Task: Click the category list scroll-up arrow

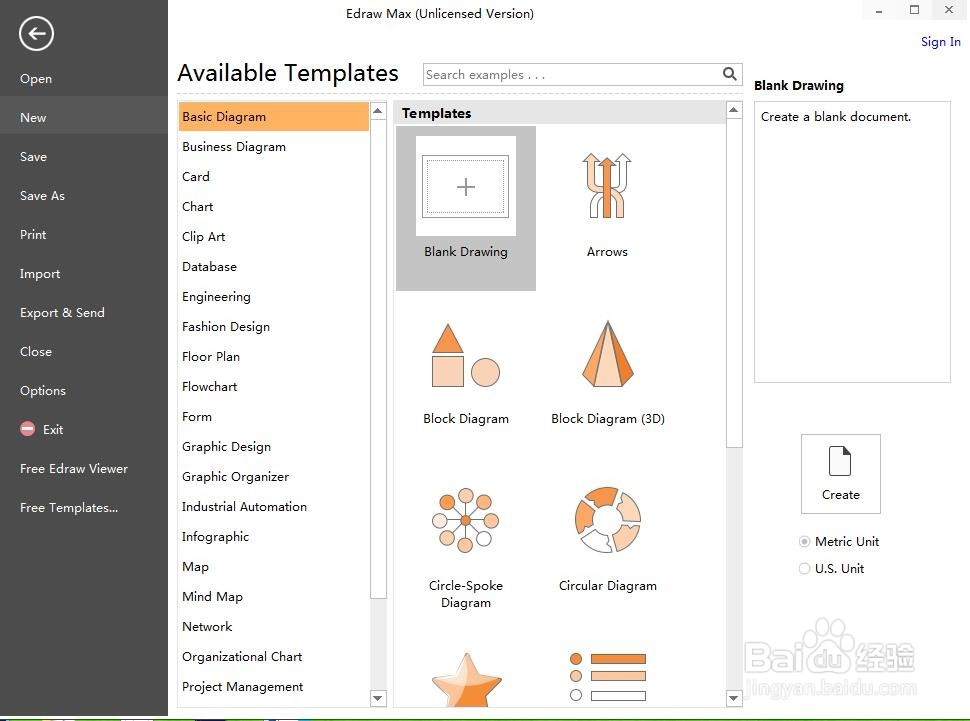Action: pyautogui.click(x=378, y=111)
